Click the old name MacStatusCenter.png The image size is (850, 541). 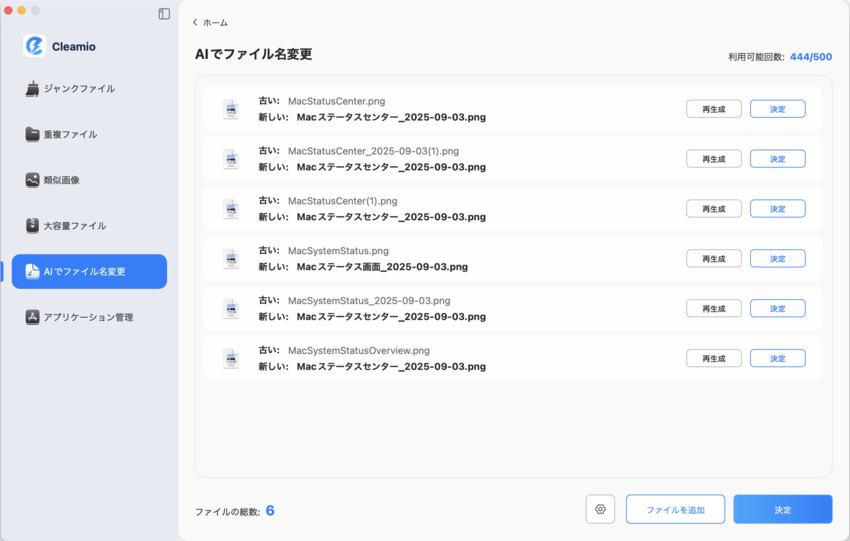[x=337, y=101]
